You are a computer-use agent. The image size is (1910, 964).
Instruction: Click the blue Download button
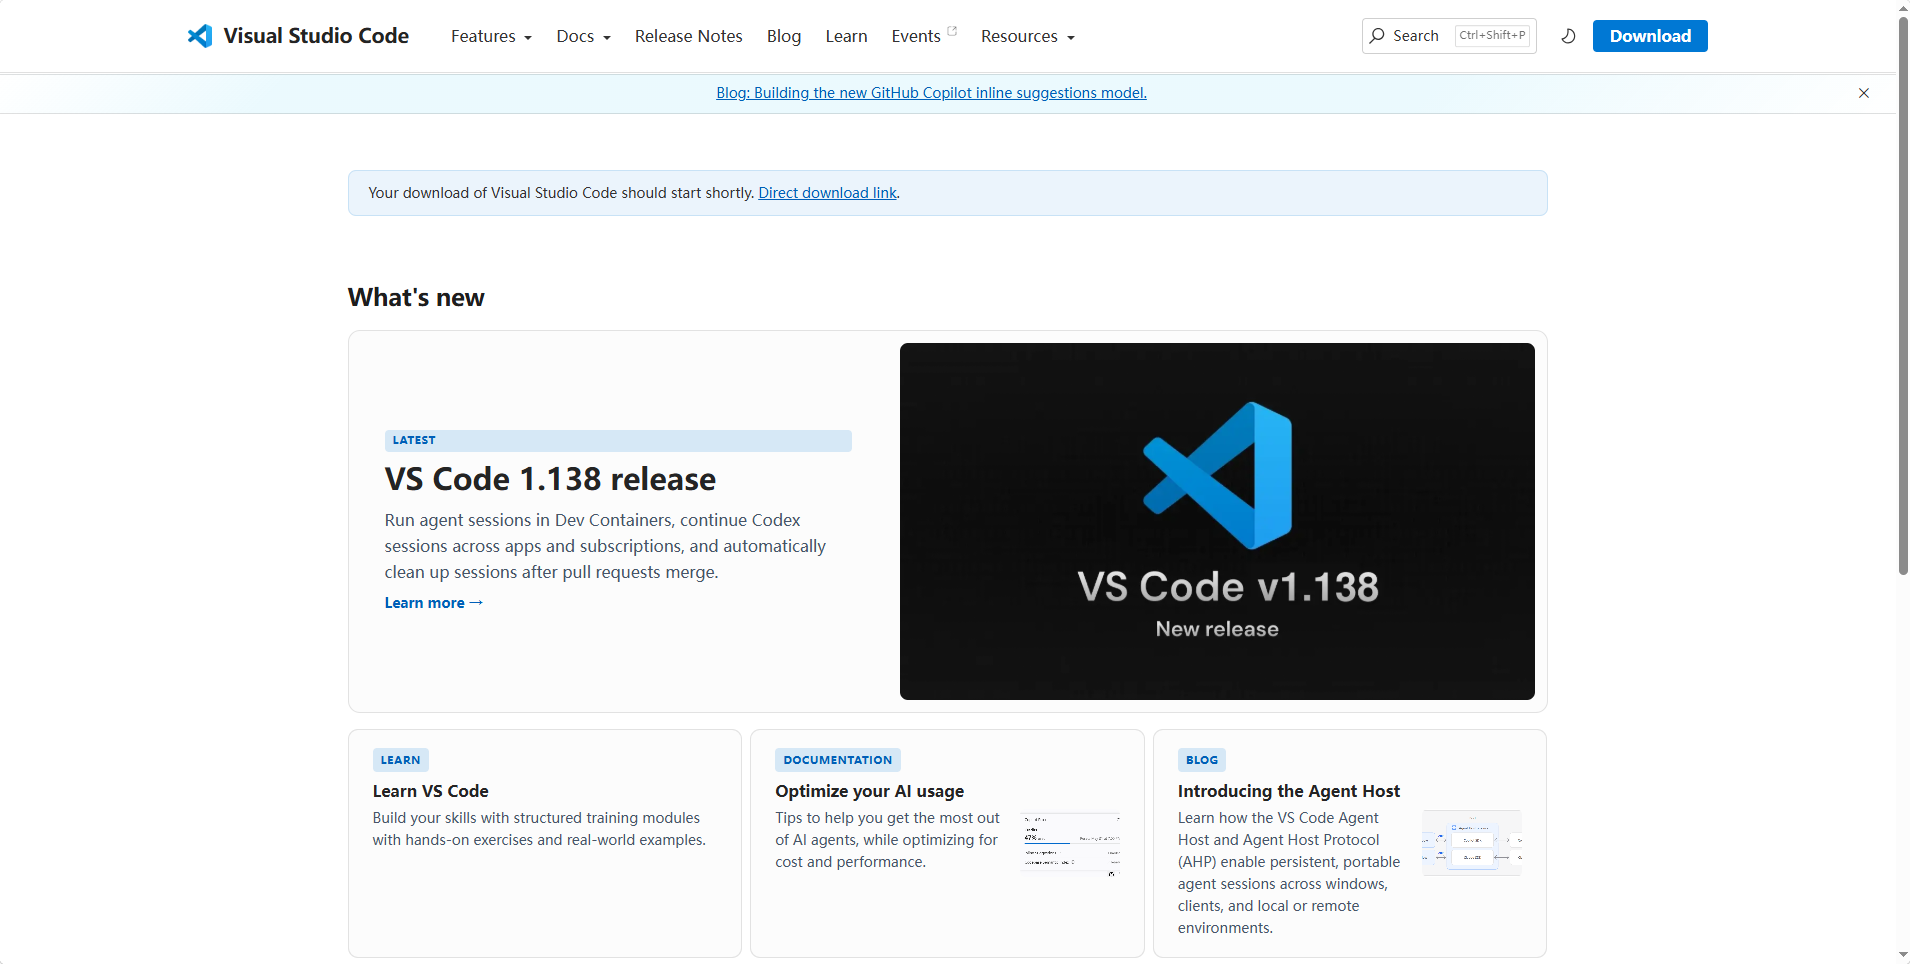tap(1650, 36)
